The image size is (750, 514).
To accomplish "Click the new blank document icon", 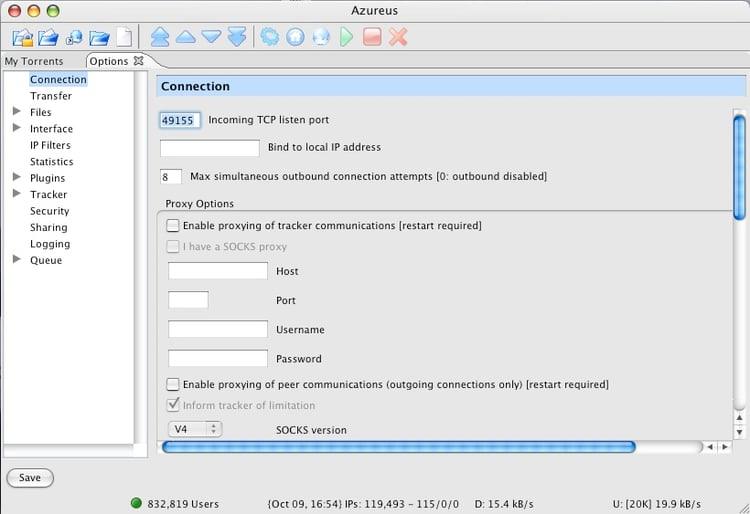I will [x=124, y=37].
